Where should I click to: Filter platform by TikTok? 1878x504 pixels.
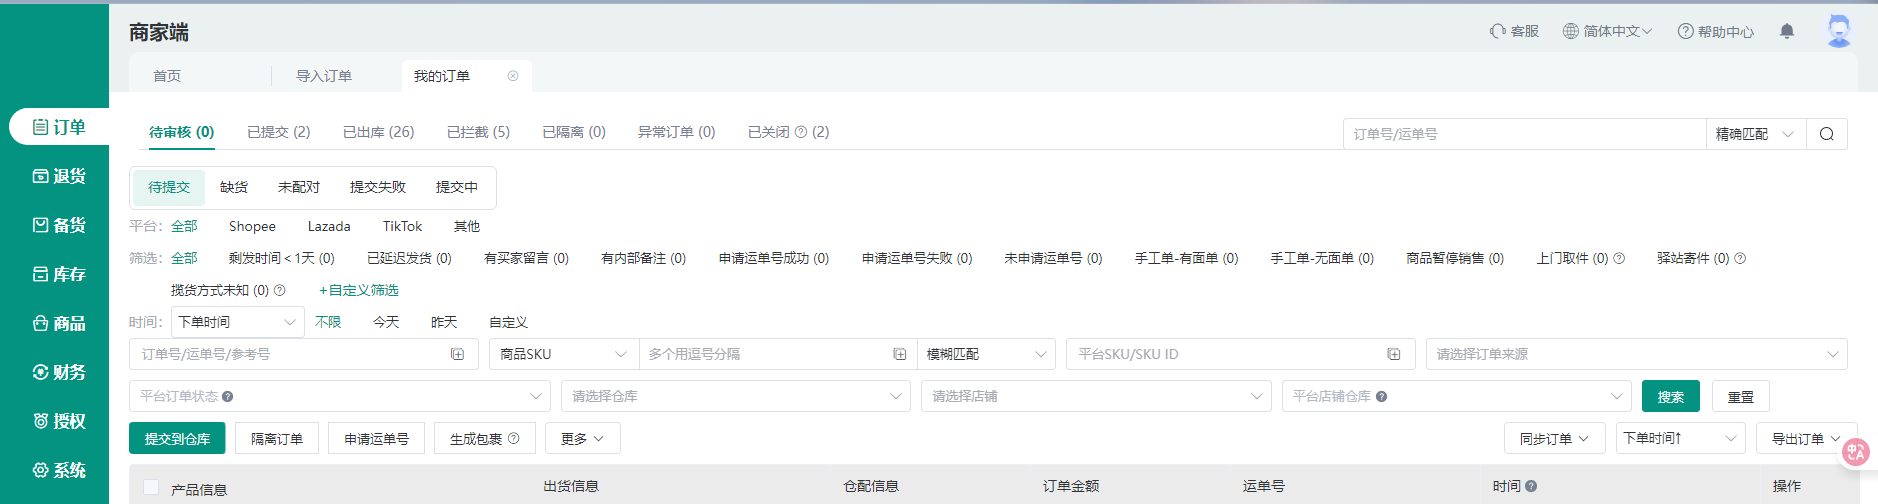pos(402,226)
